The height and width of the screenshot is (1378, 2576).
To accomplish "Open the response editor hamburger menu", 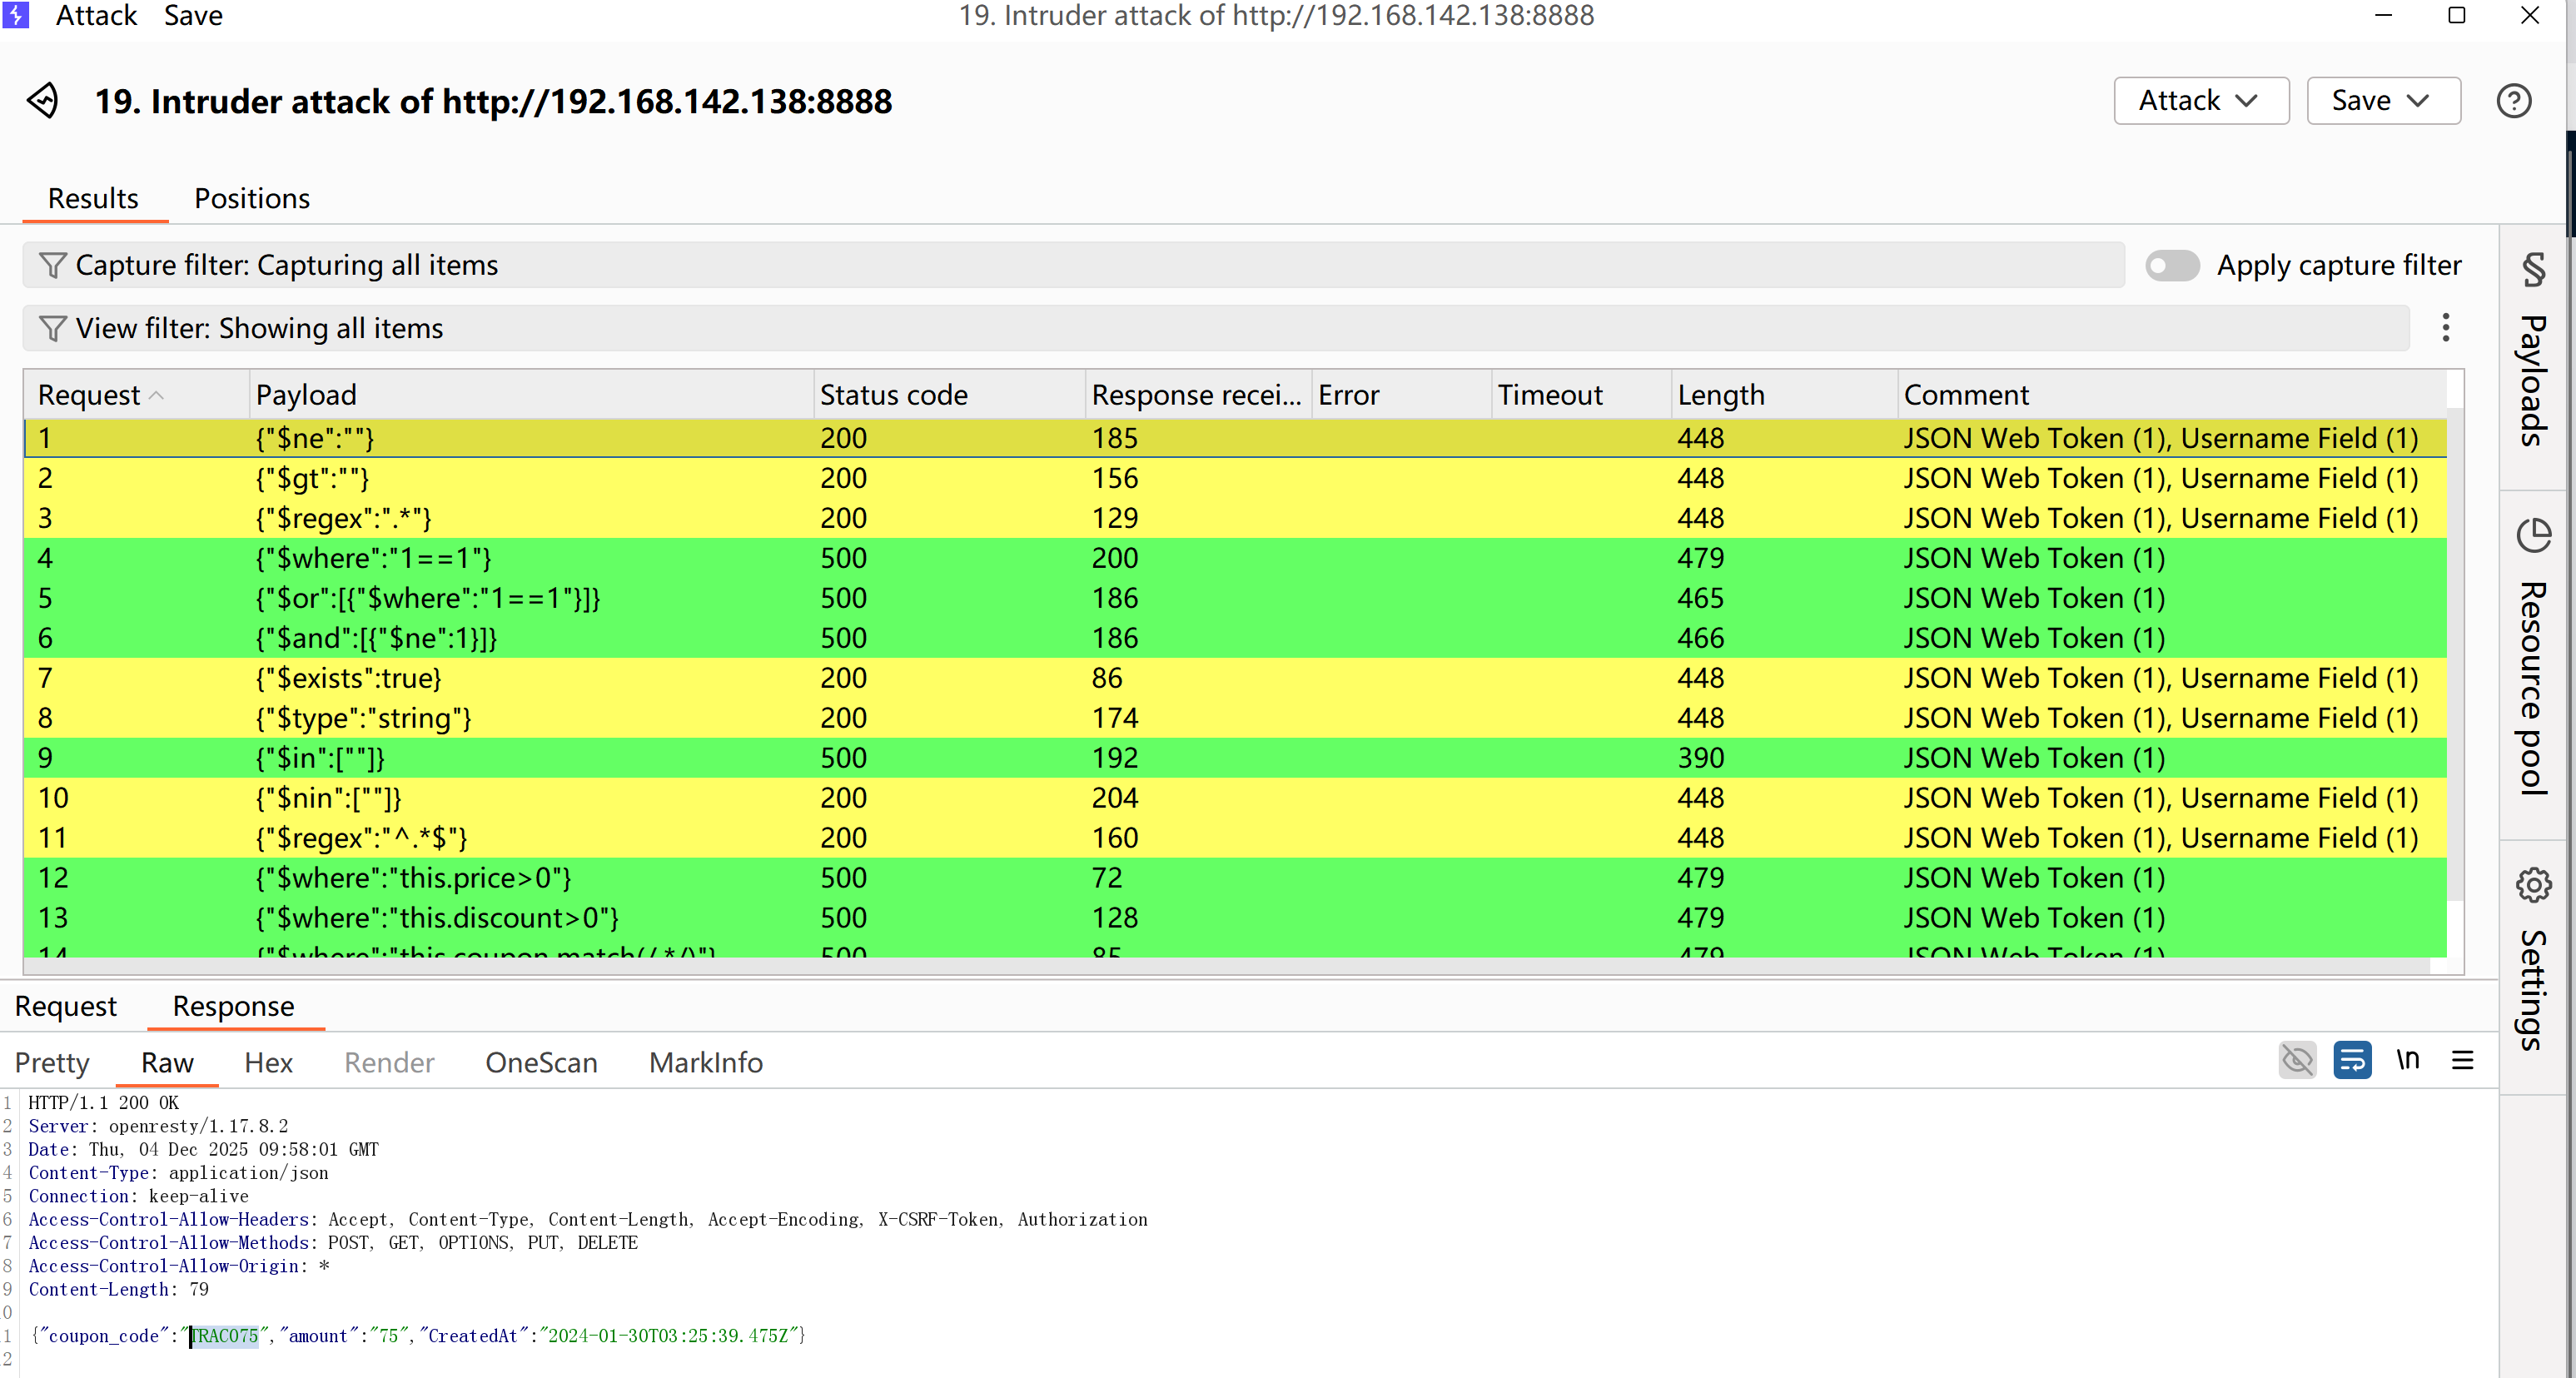I will coord(2462,1060).
